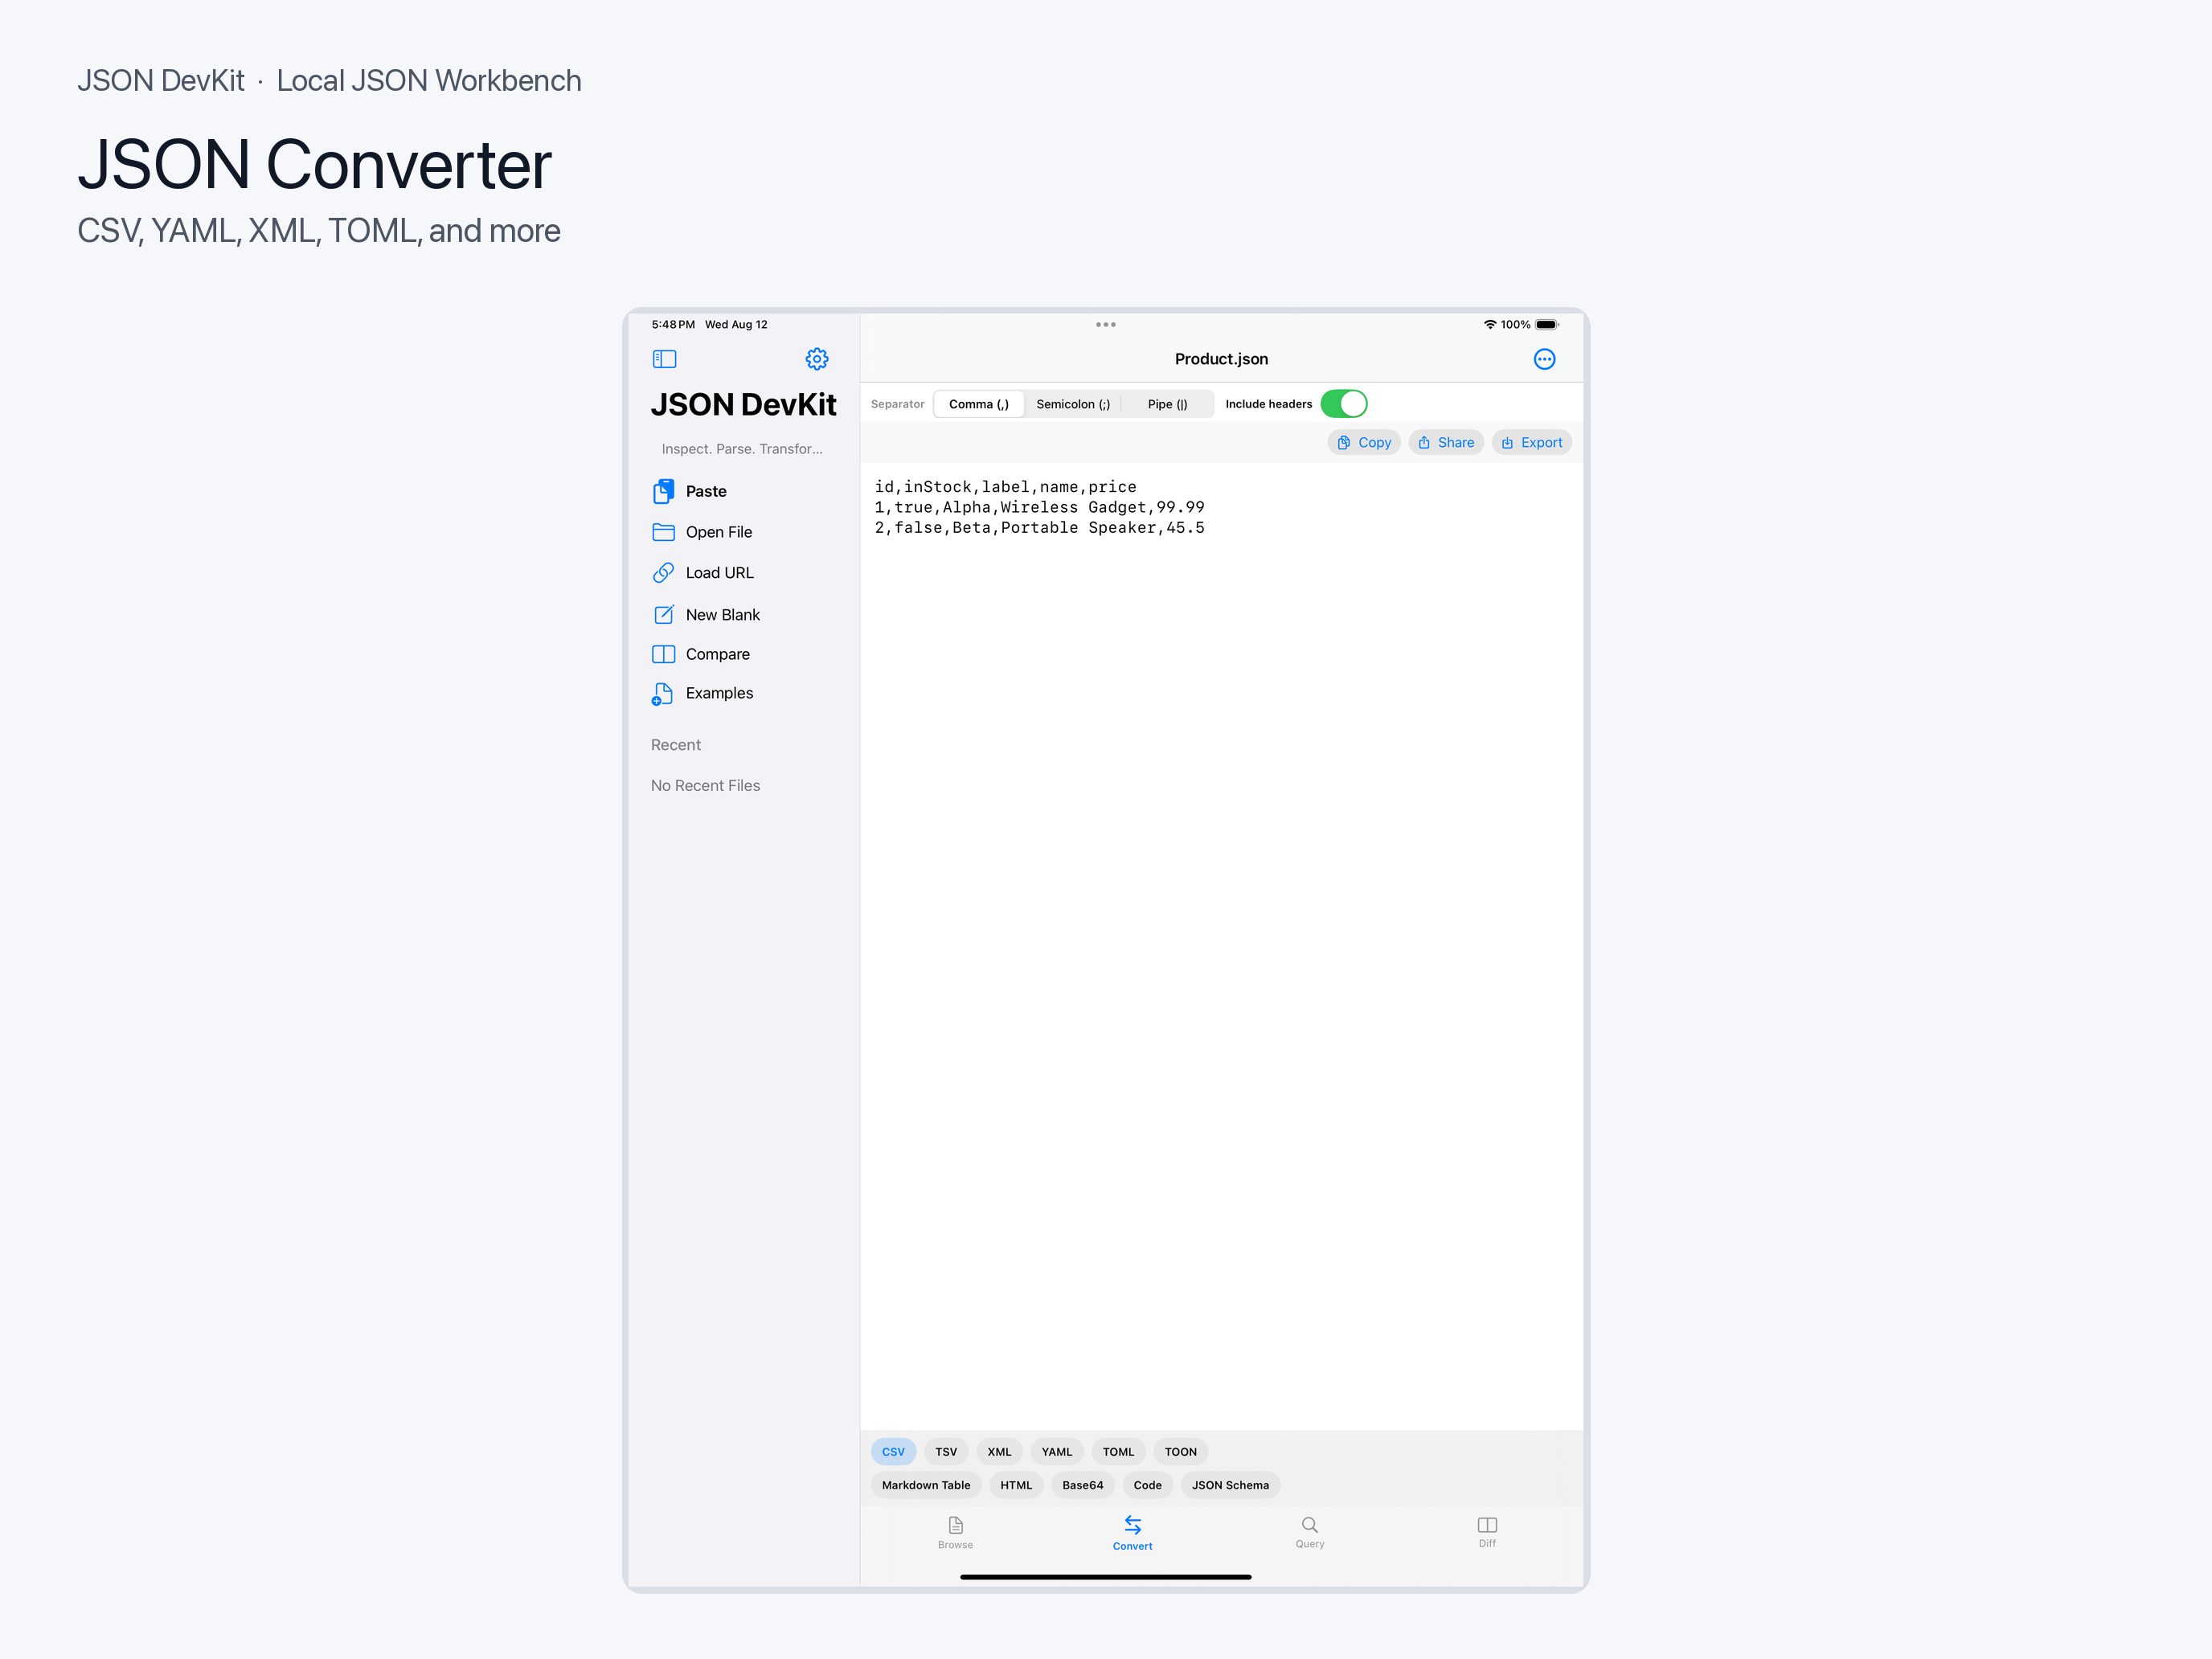The image size is (2212, 1659).
Task: Click the No Recent Files text
Action: [x=705, y=786]
